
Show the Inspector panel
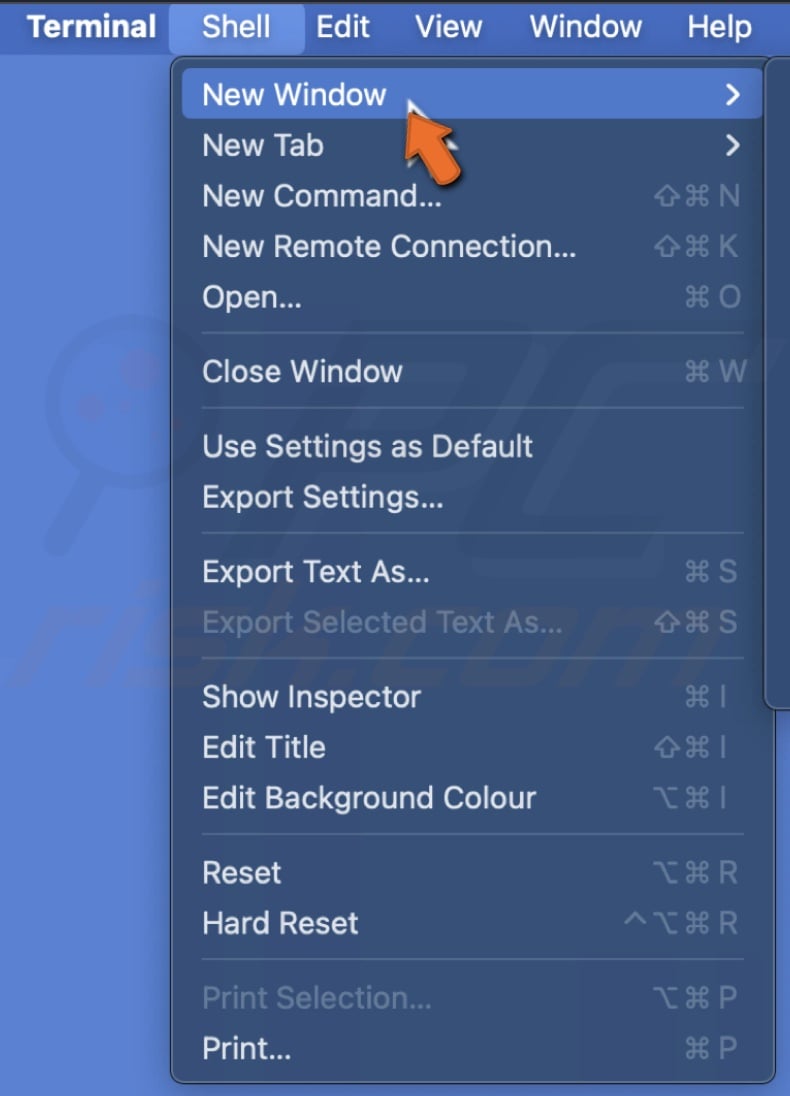pos(311,697)
